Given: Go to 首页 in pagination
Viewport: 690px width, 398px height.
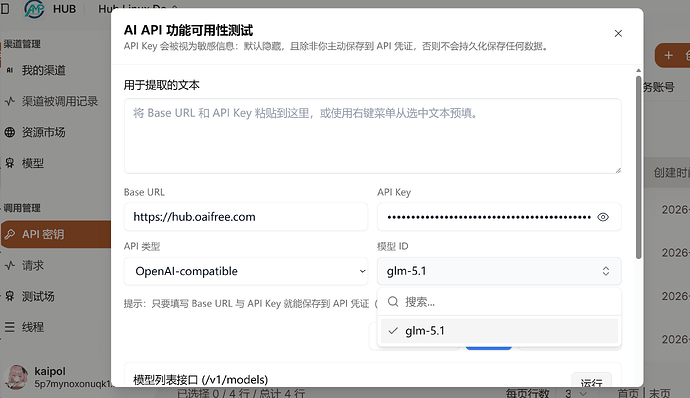Looking at the screenshot, I should 628,393.
